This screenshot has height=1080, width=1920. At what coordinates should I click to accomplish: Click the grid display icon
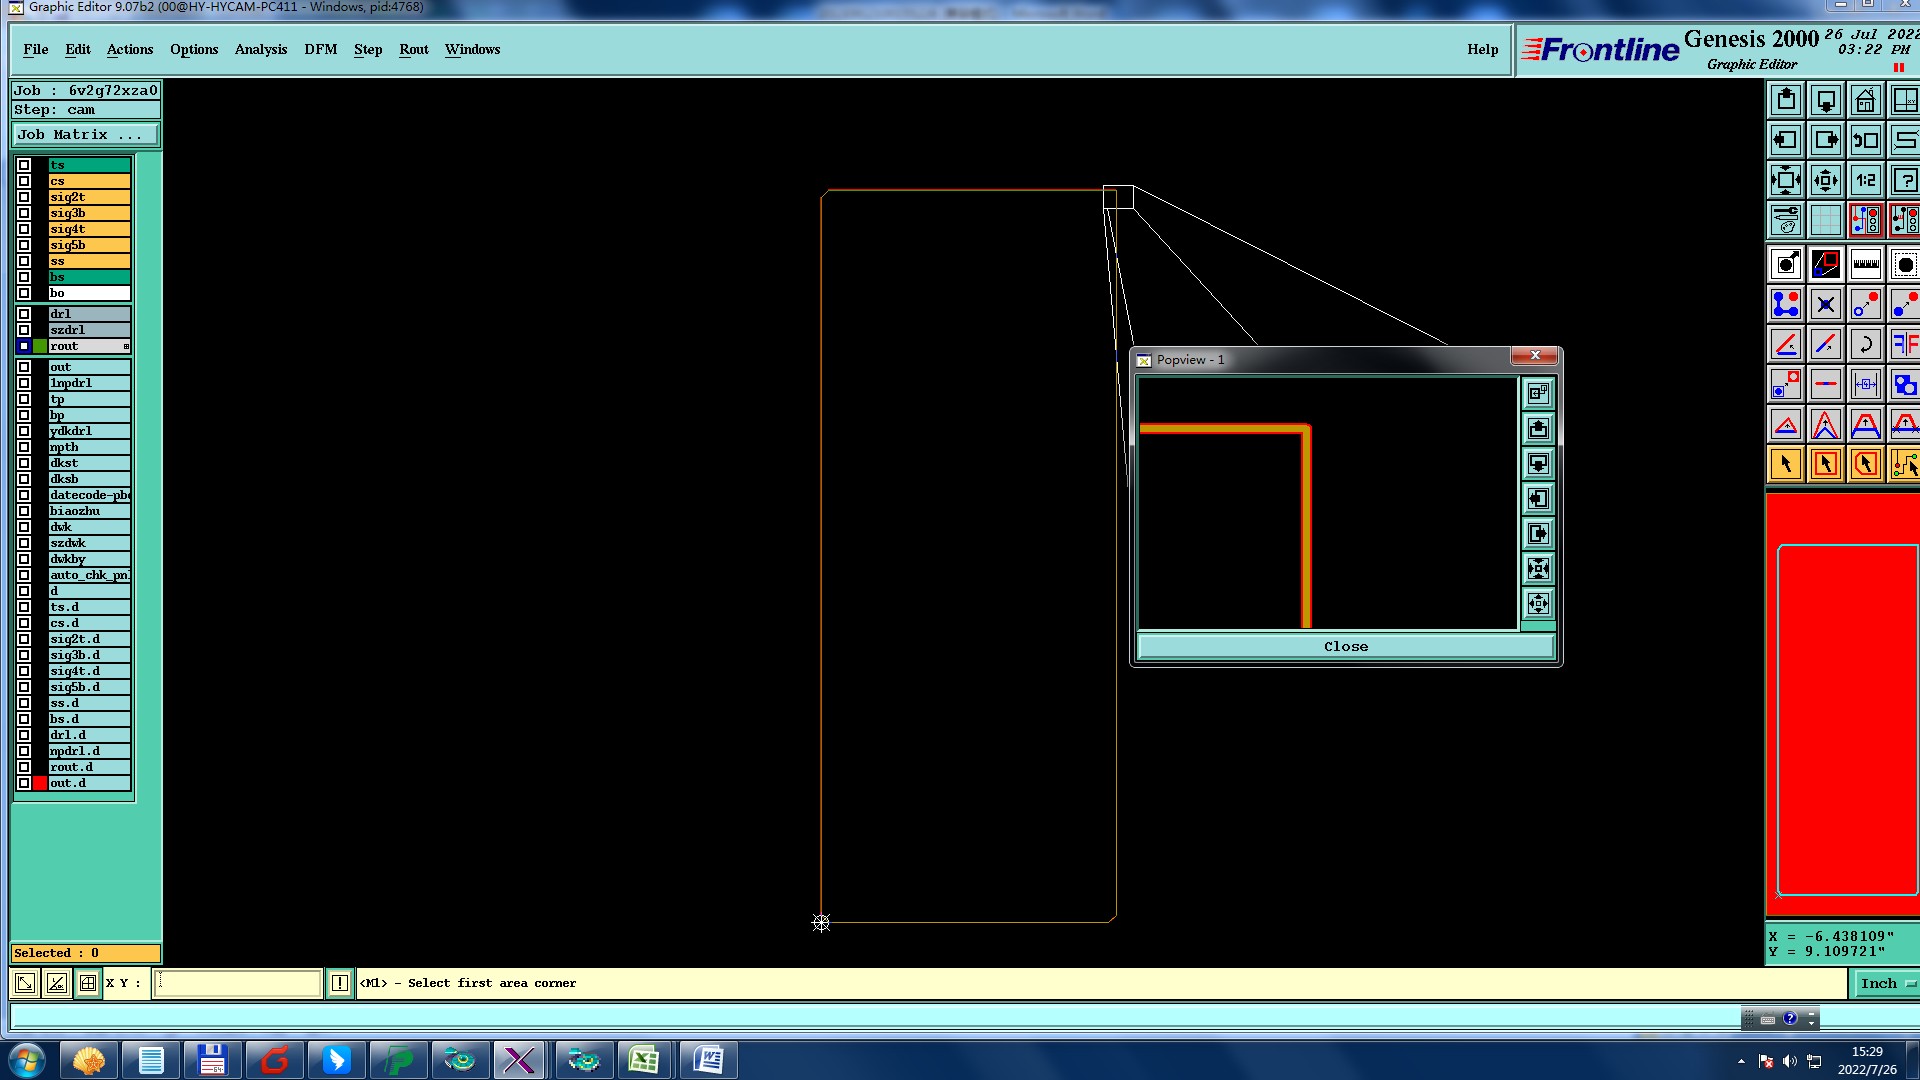(x=1825, y=220)
